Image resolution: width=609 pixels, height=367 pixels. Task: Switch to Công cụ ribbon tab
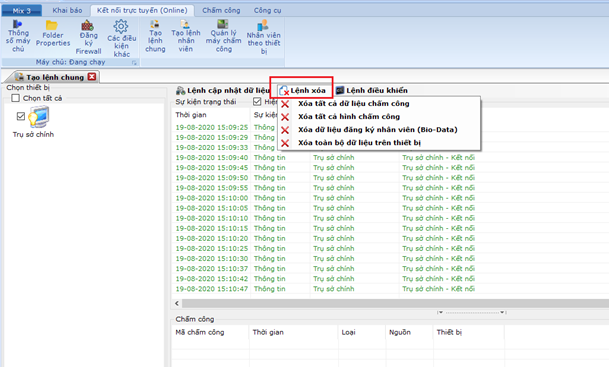[x=268, y=10]
